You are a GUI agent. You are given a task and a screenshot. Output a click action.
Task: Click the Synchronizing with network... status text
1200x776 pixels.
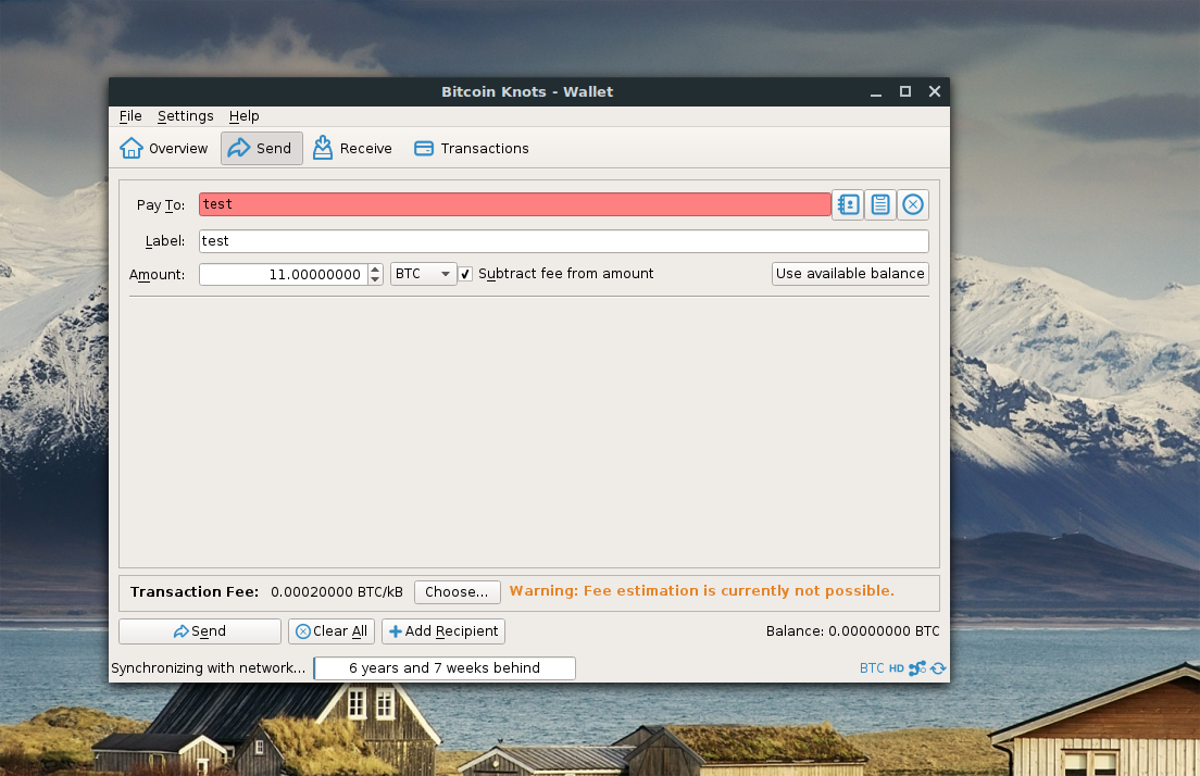pos(208,668)
